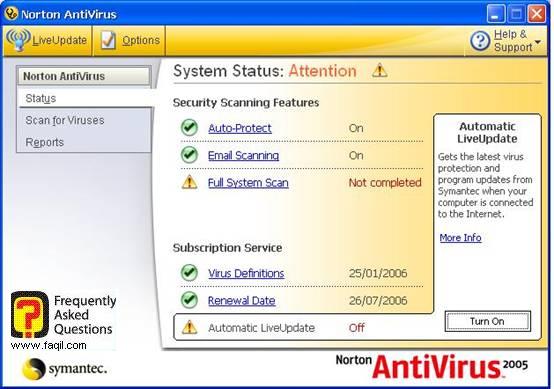Select Scan for Viruses in sidebar
Screen dimensions: 554x389
tap(65, 120)
